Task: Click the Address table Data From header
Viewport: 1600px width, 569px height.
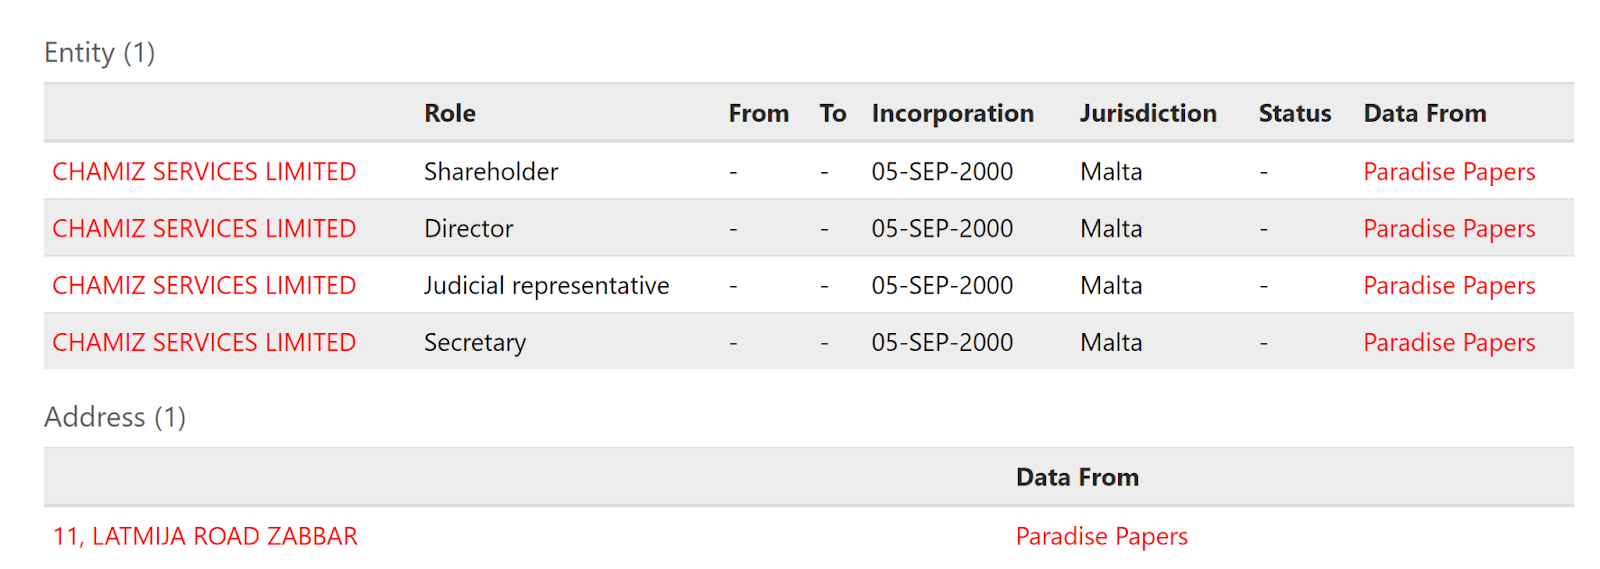Action: [x=1078, y=477]
